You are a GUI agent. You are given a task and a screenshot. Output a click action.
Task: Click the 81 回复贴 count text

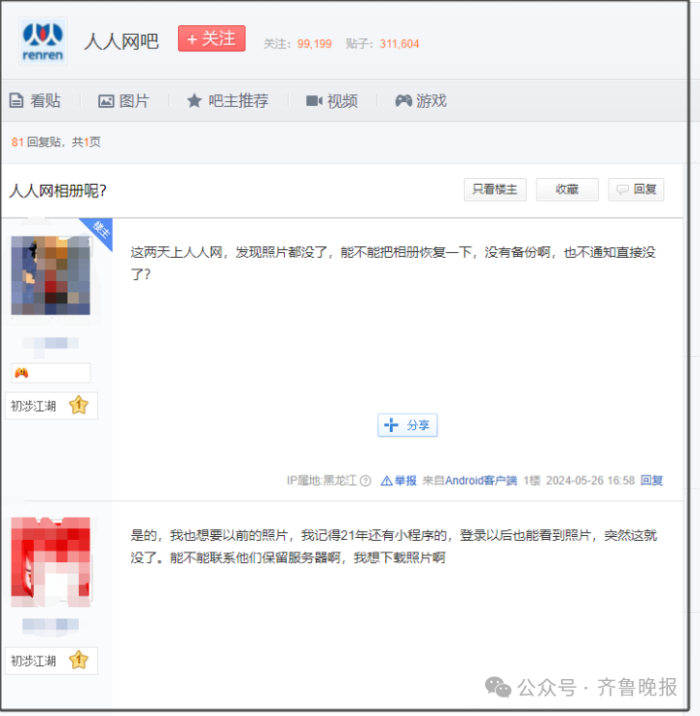click(x=36, y=142)
